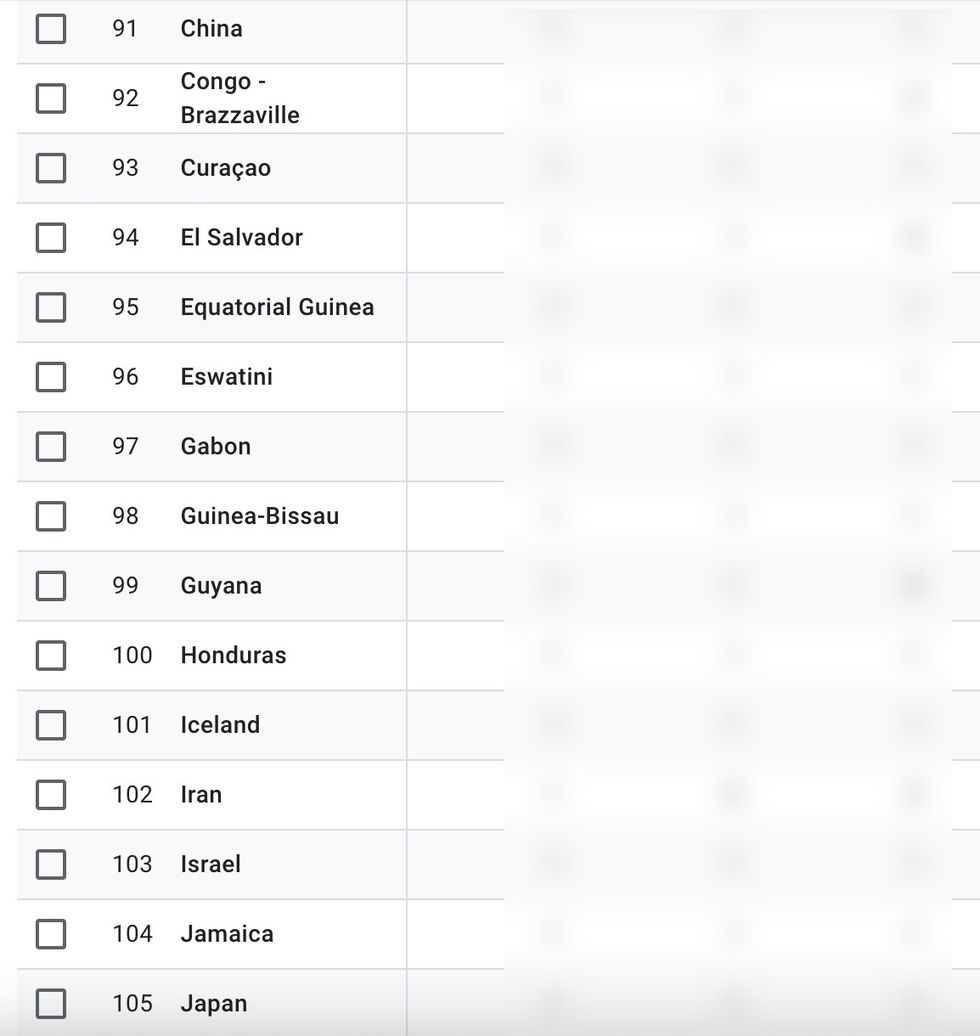The width and height of the screenshot is (980, 1036).
Task: Toggle the Honduras row checkbox
Action: [x=51, y=655]
